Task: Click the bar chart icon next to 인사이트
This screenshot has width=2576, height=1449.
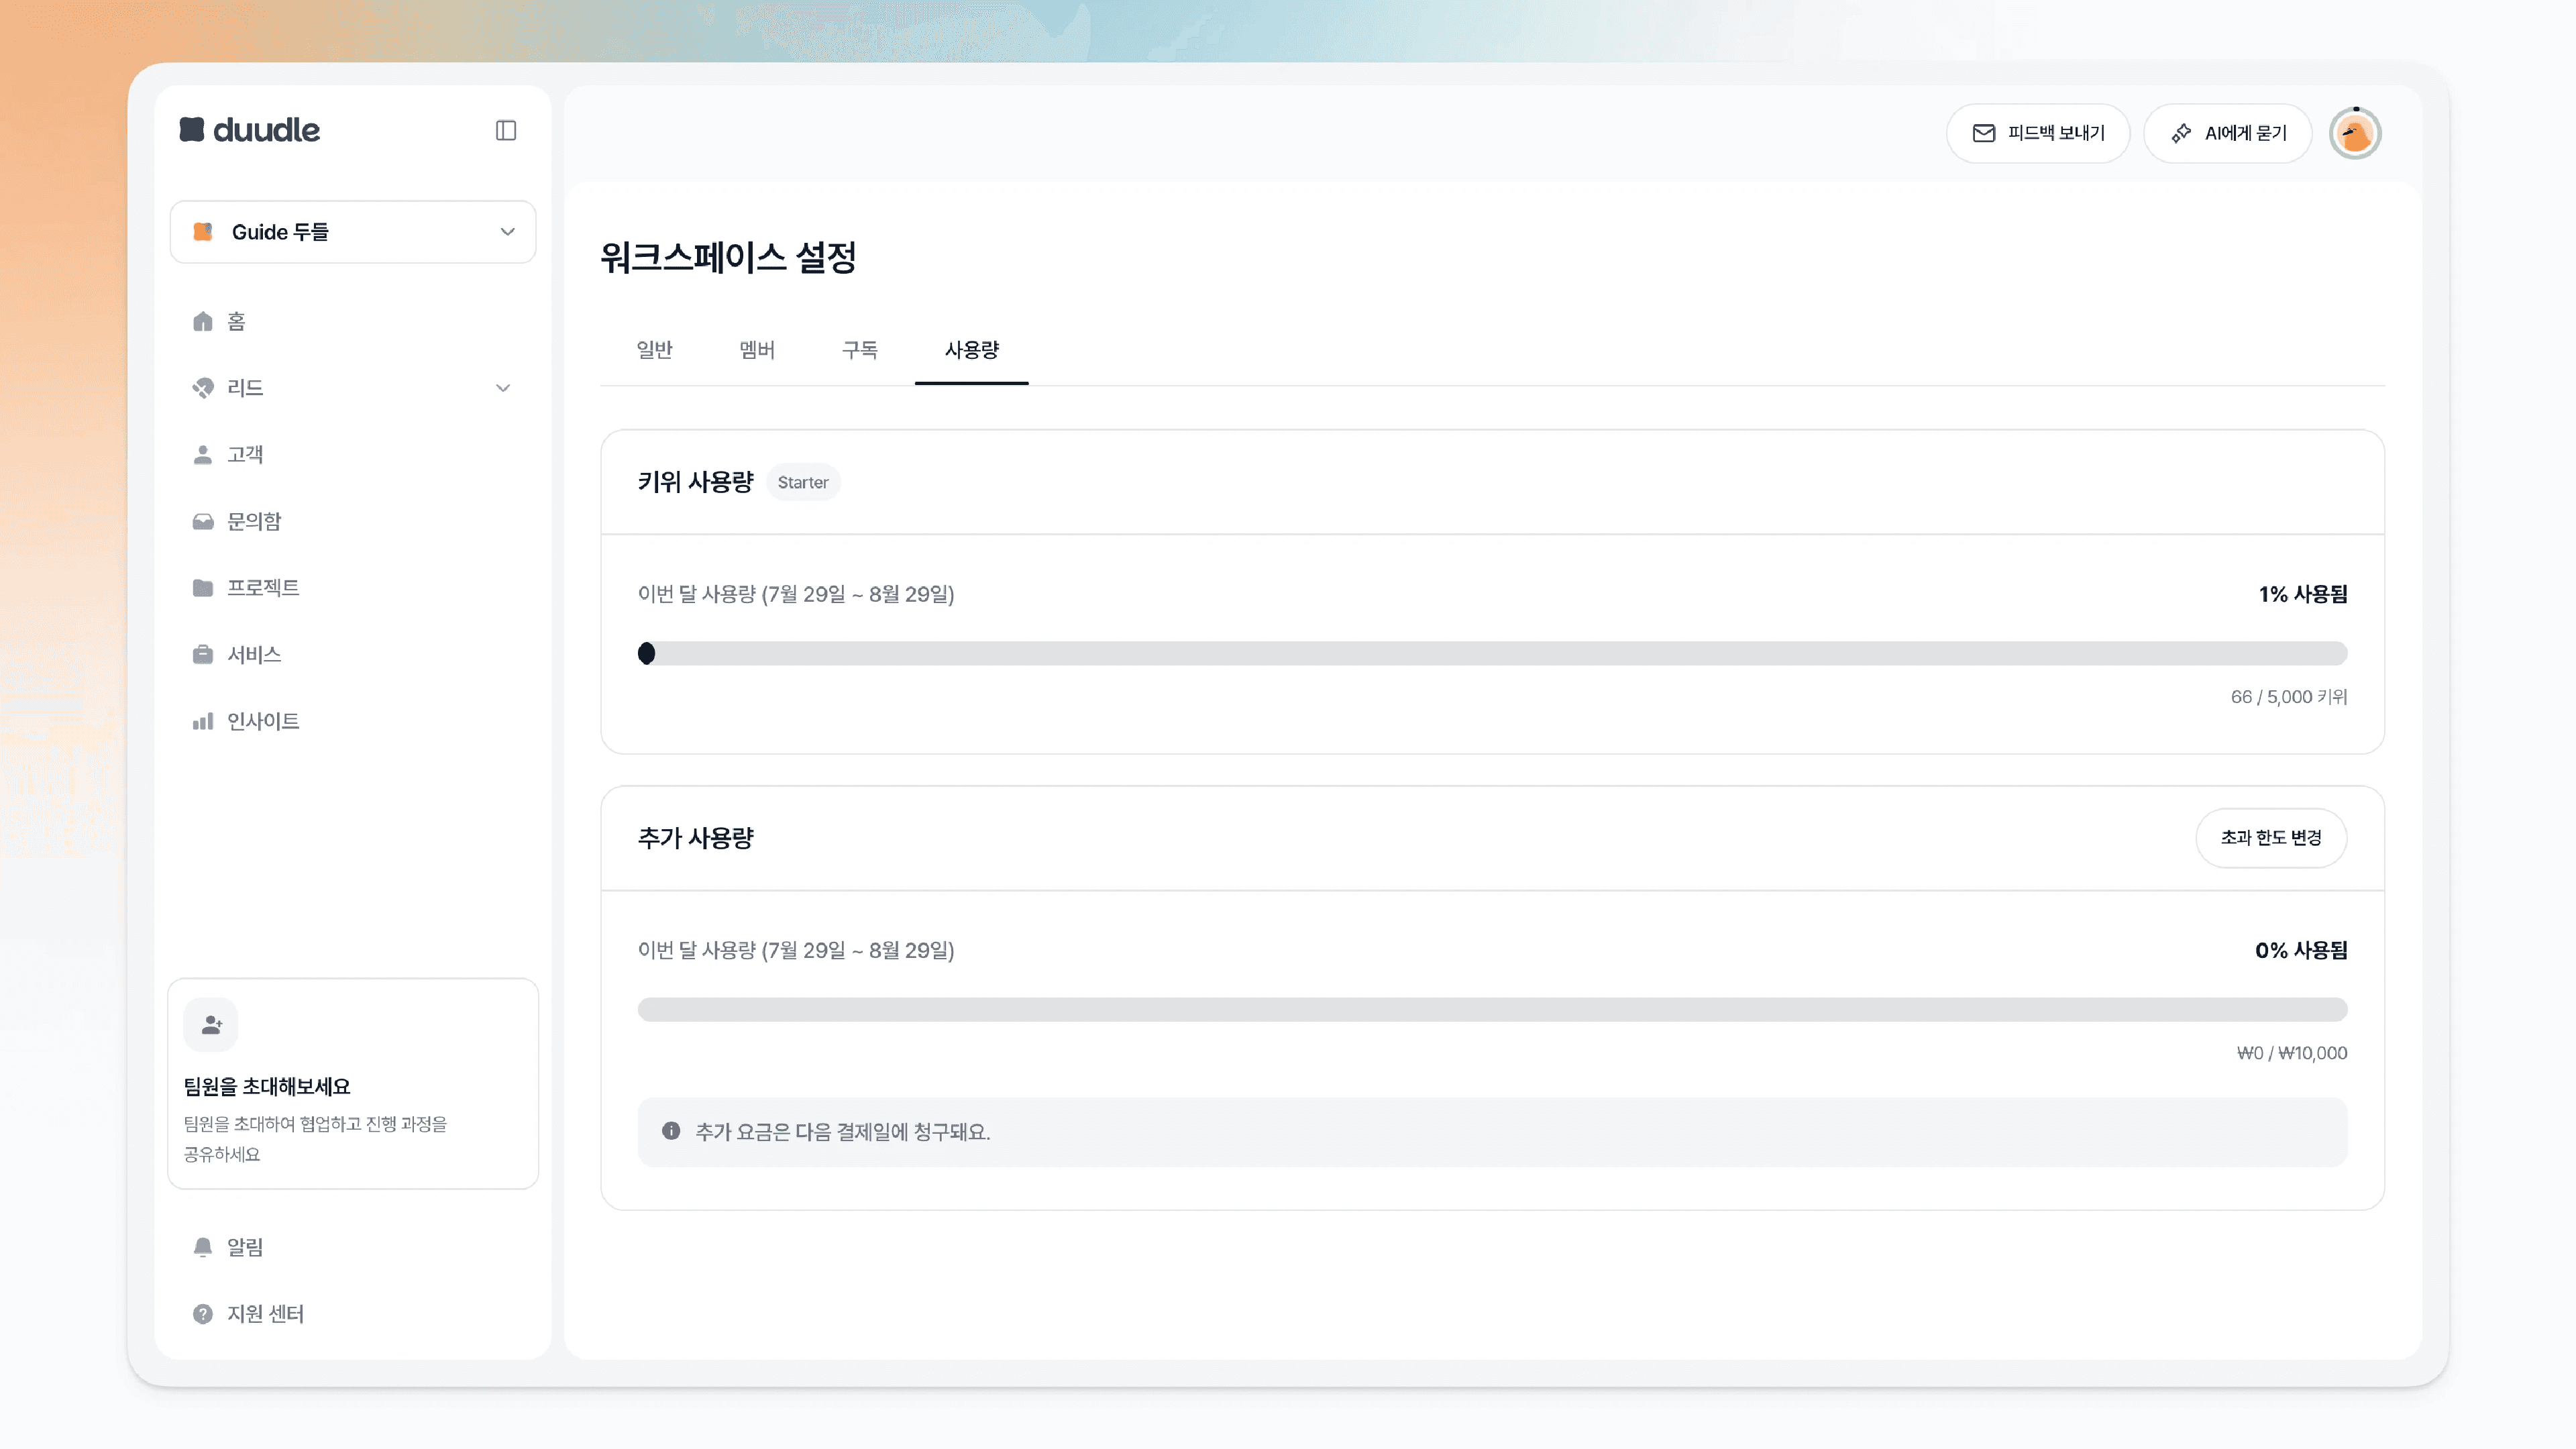Action: tap(203, 721)
